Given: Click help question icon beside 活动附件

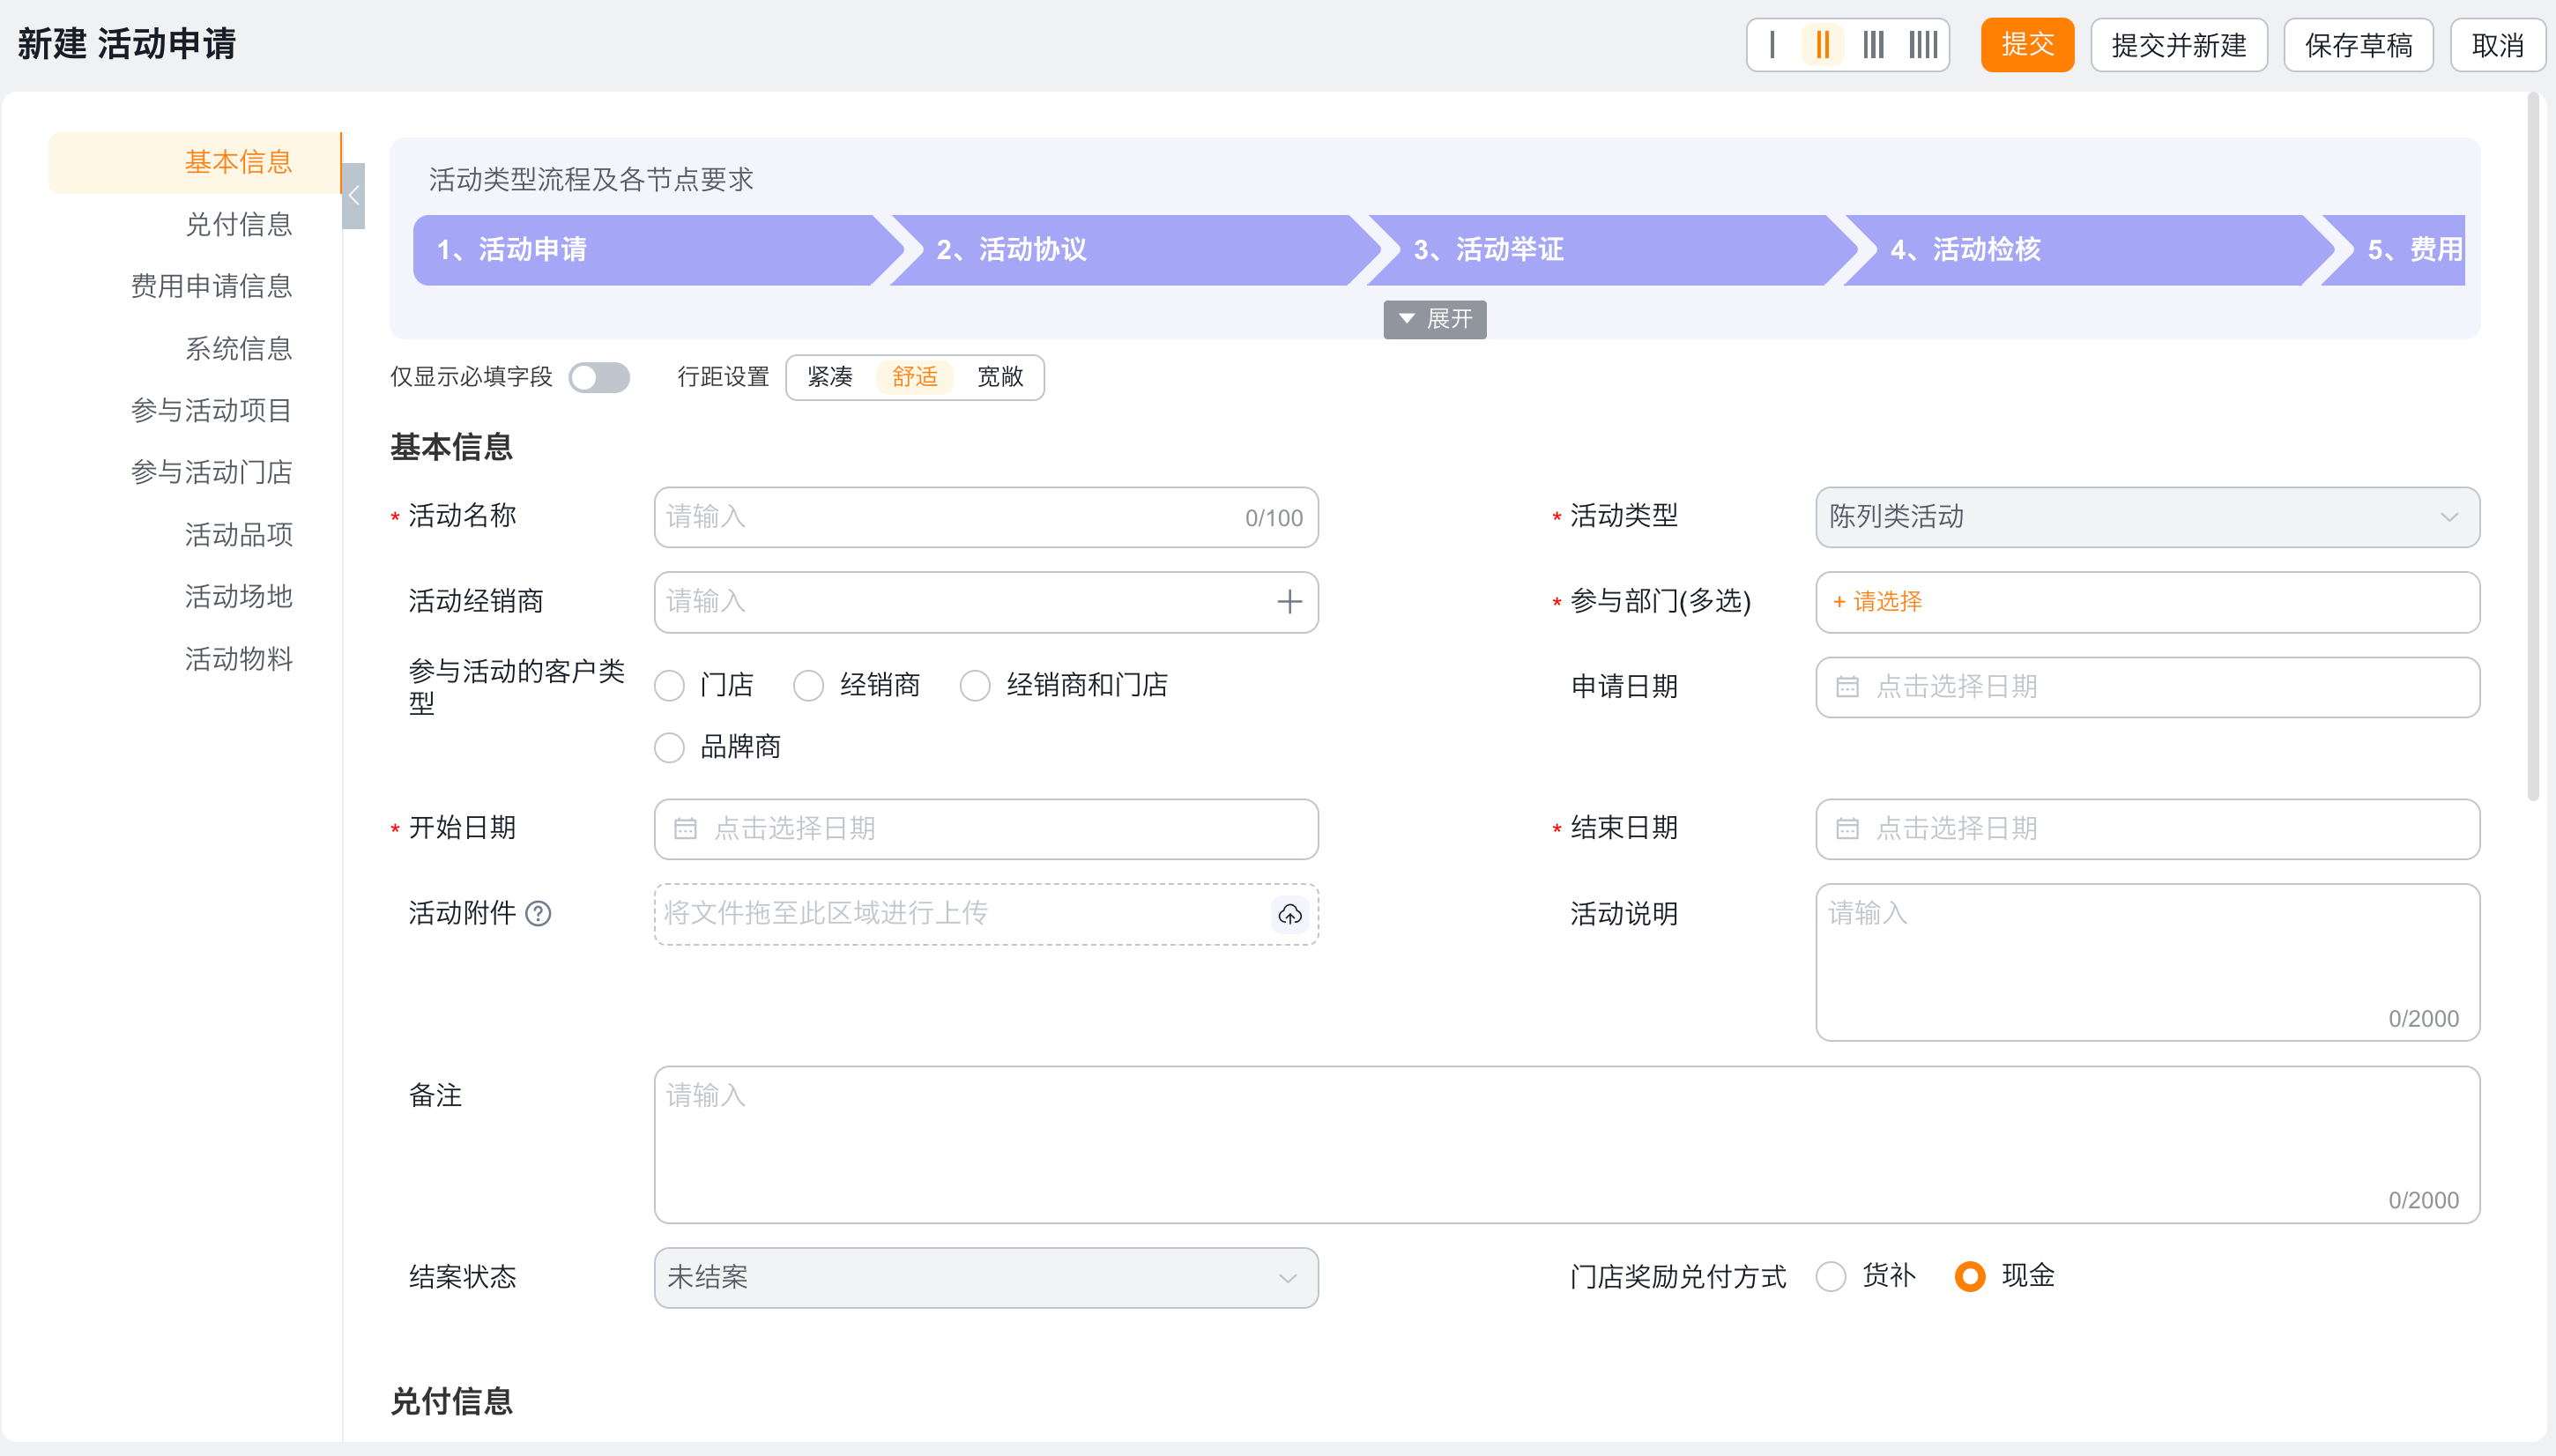Looking at the screenshot, I should click(538, 913).
